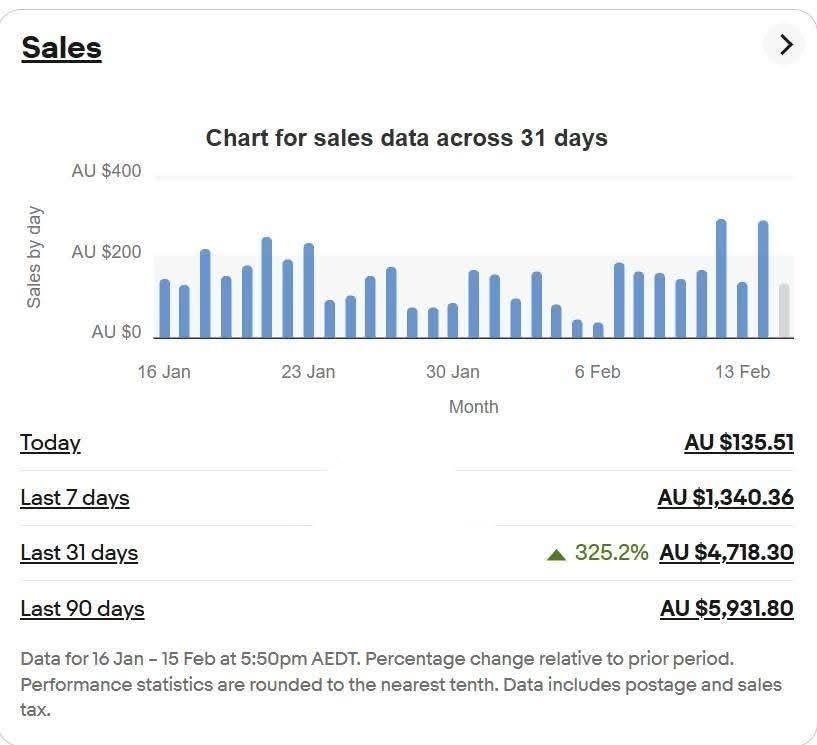The width and height of the screenshot is (817, 745).
Task: Click the data period footnote text
Action: point(401,684)
